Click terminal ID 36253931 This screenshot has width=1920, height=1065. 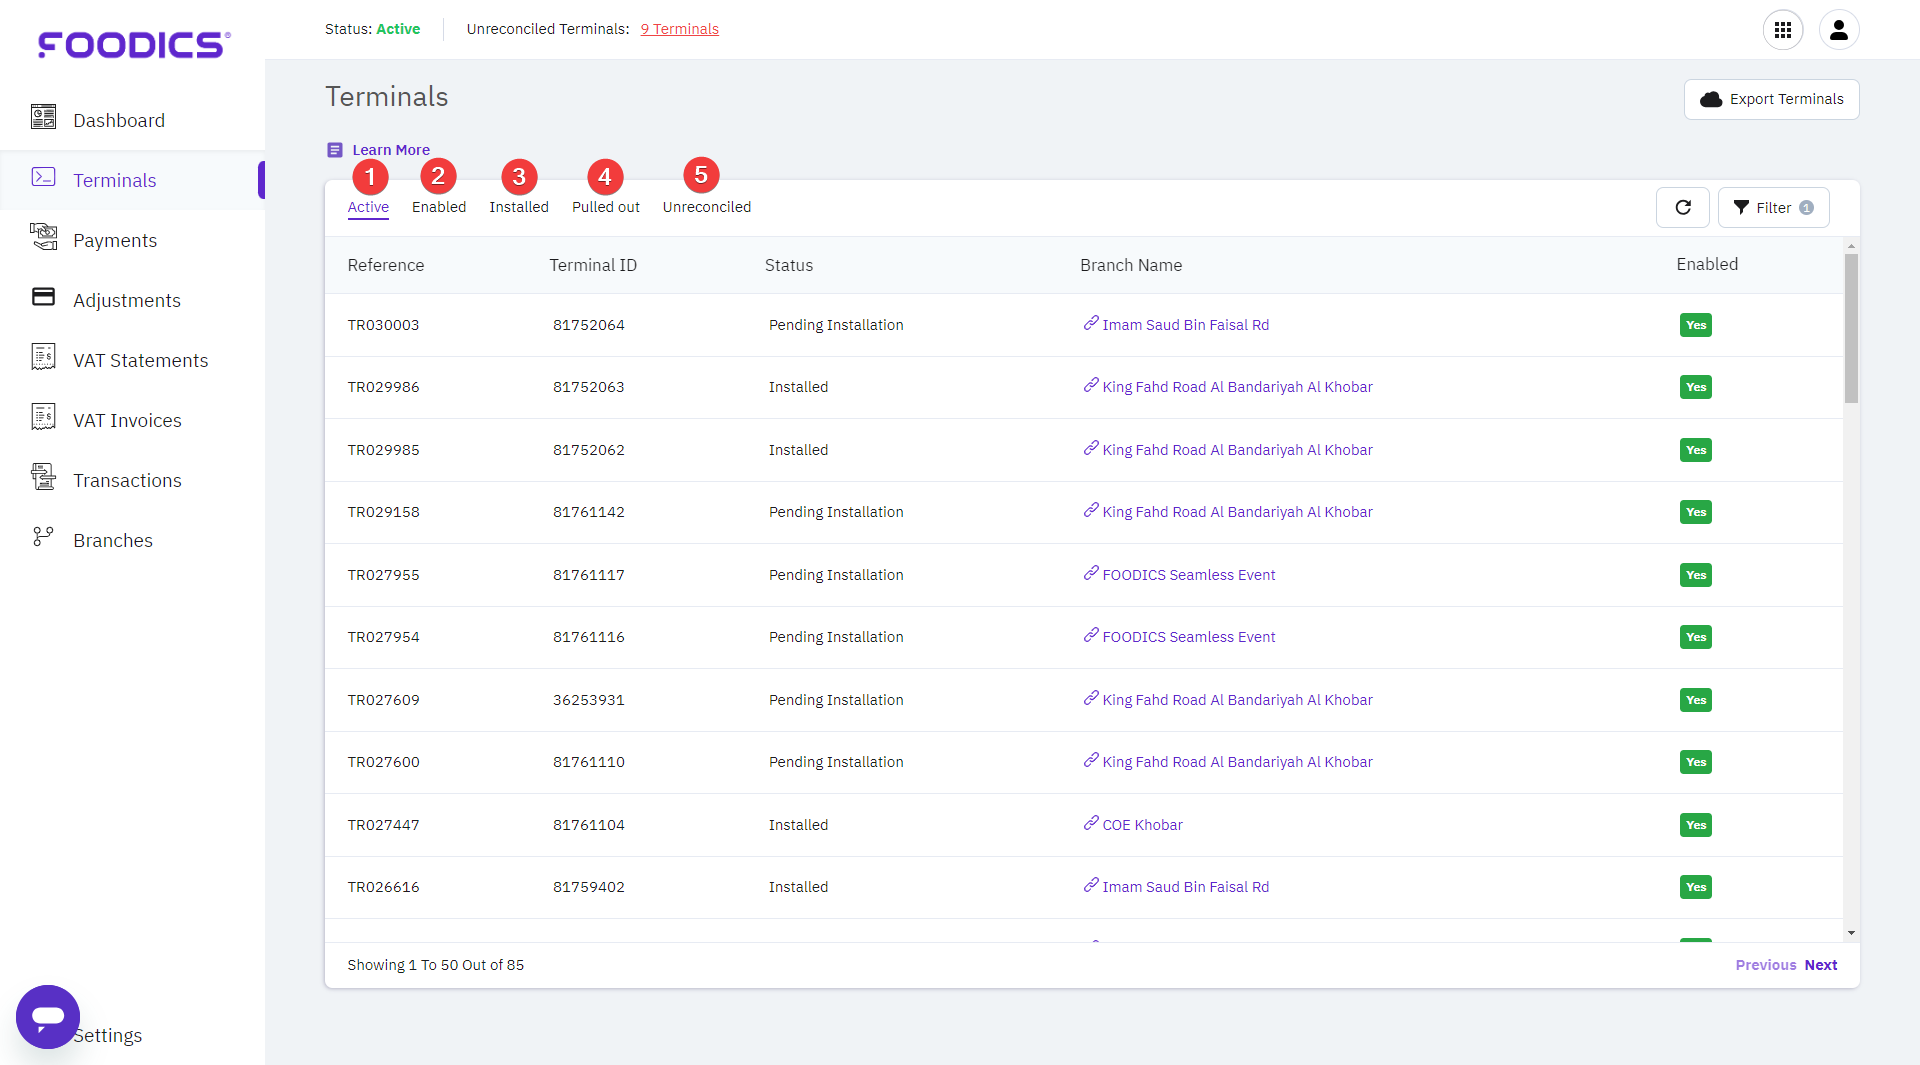[589, 700]
